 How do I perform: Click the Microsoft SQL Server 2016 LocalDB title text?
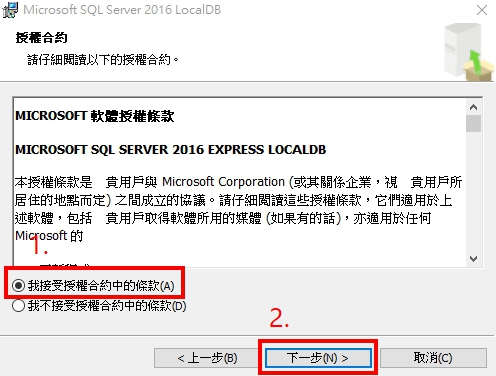pyautogui.click(x=122, y=10)
